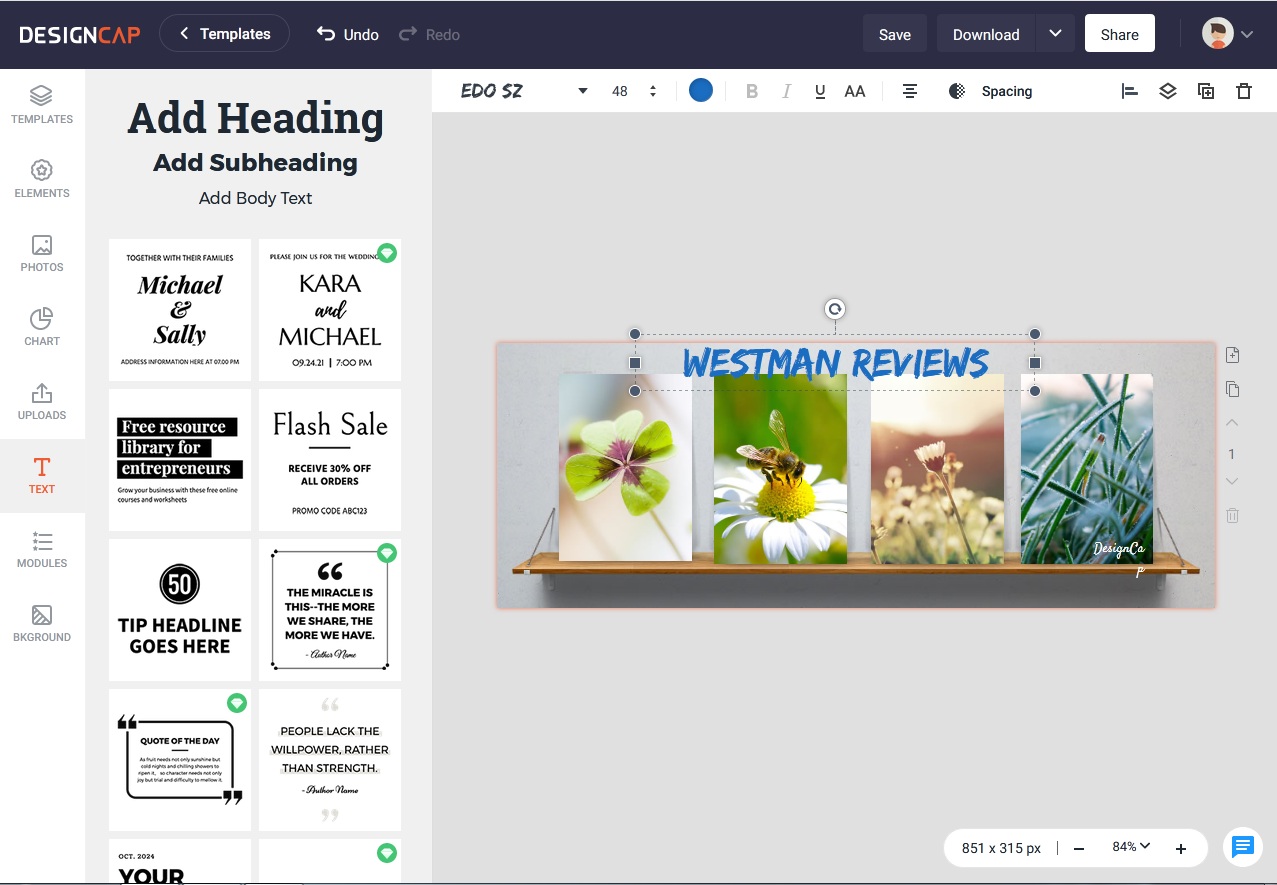This screenshot has height=885, width=1277.
Task: Open the Background panel
Action: (x=41, y=622)
